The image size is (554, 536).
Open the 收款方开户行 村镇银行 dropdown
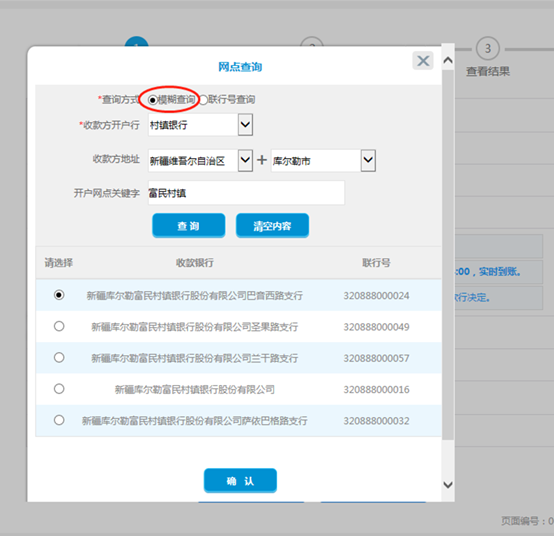(245, 124)
